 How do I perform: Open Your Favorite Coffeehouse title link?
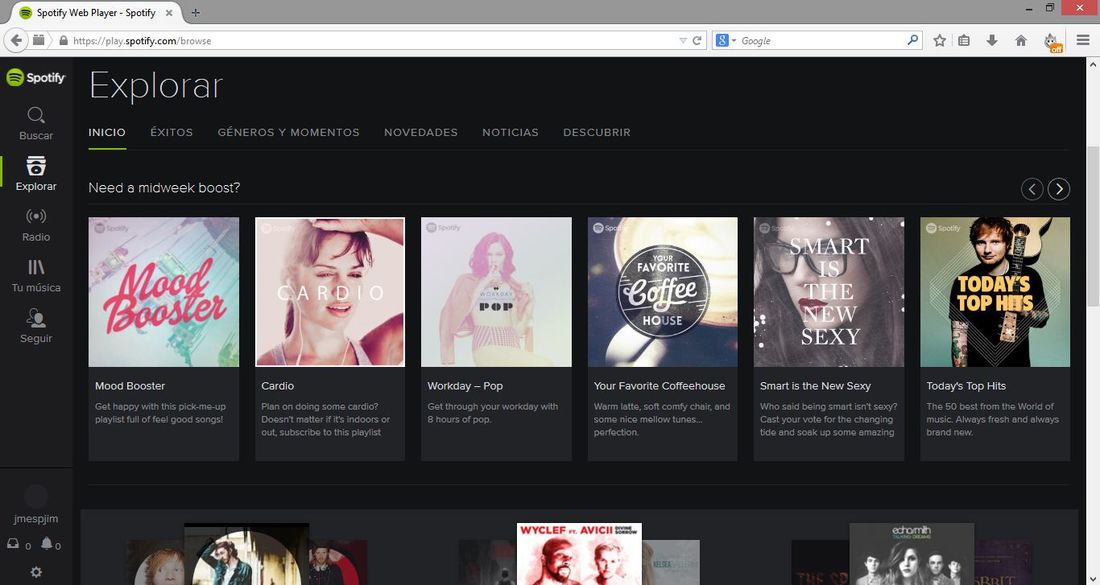[x=659, y=386]
